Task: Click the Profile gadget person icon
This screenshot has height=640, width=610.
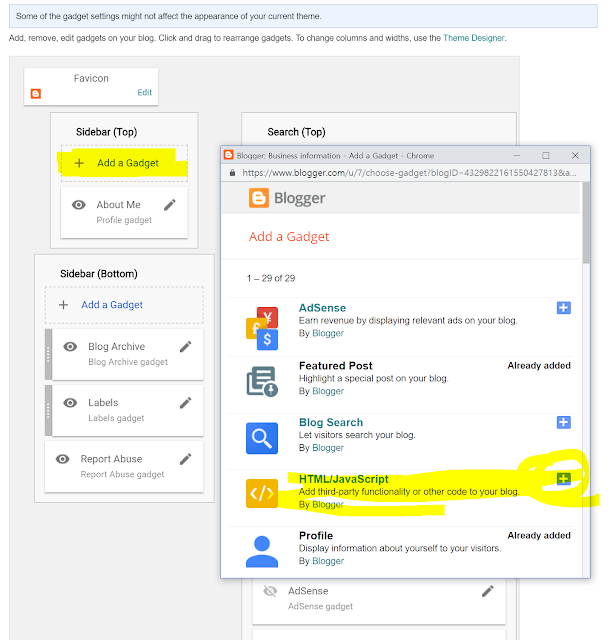Action: pos(262,551)
